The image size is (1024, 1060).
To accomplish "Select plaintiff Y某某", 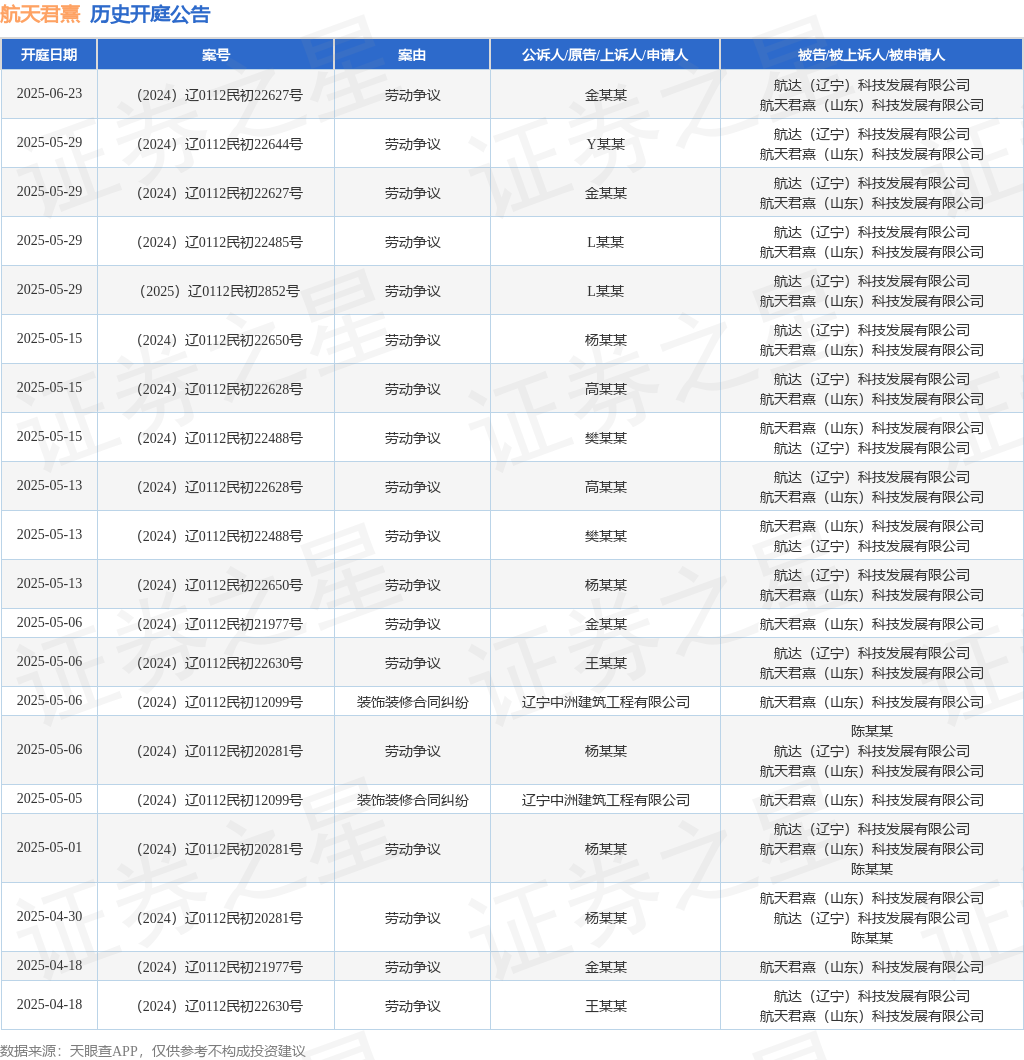I will tap(606, 144).
